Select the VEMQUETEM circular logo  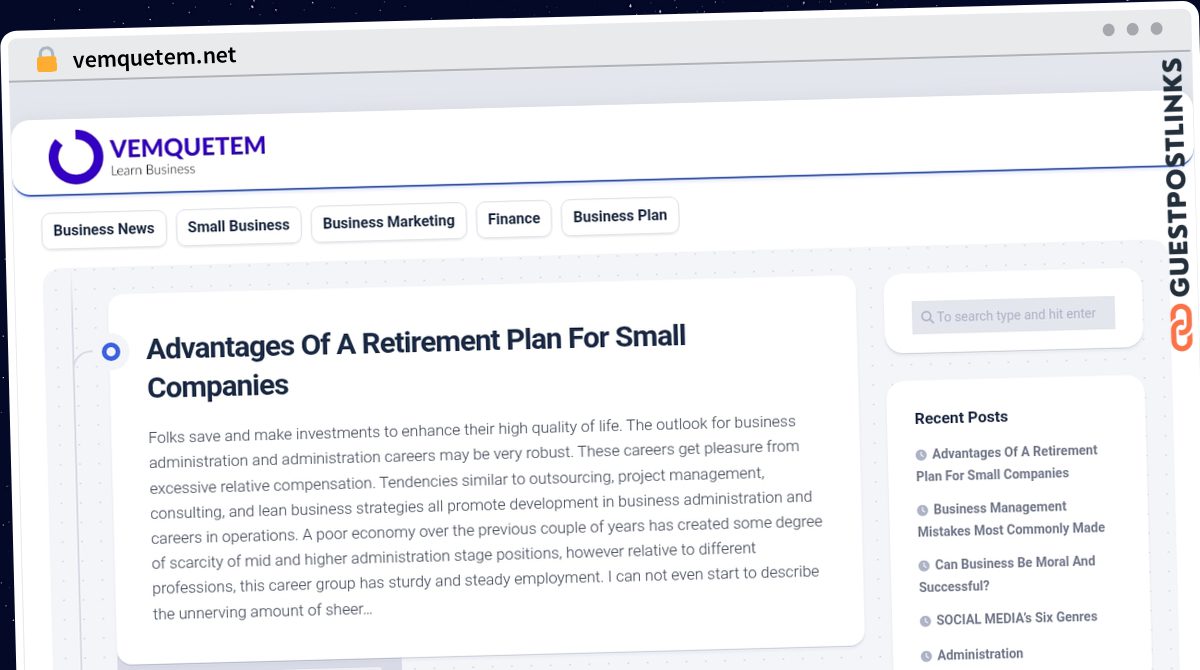click(75, 156)
